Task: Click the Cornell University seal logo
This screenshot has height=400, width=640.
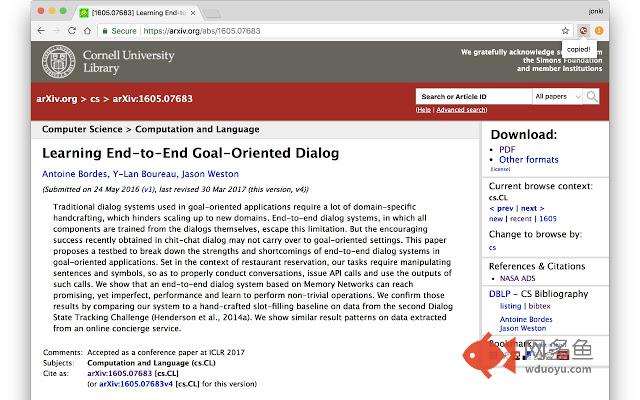Action: coord(59,62)
